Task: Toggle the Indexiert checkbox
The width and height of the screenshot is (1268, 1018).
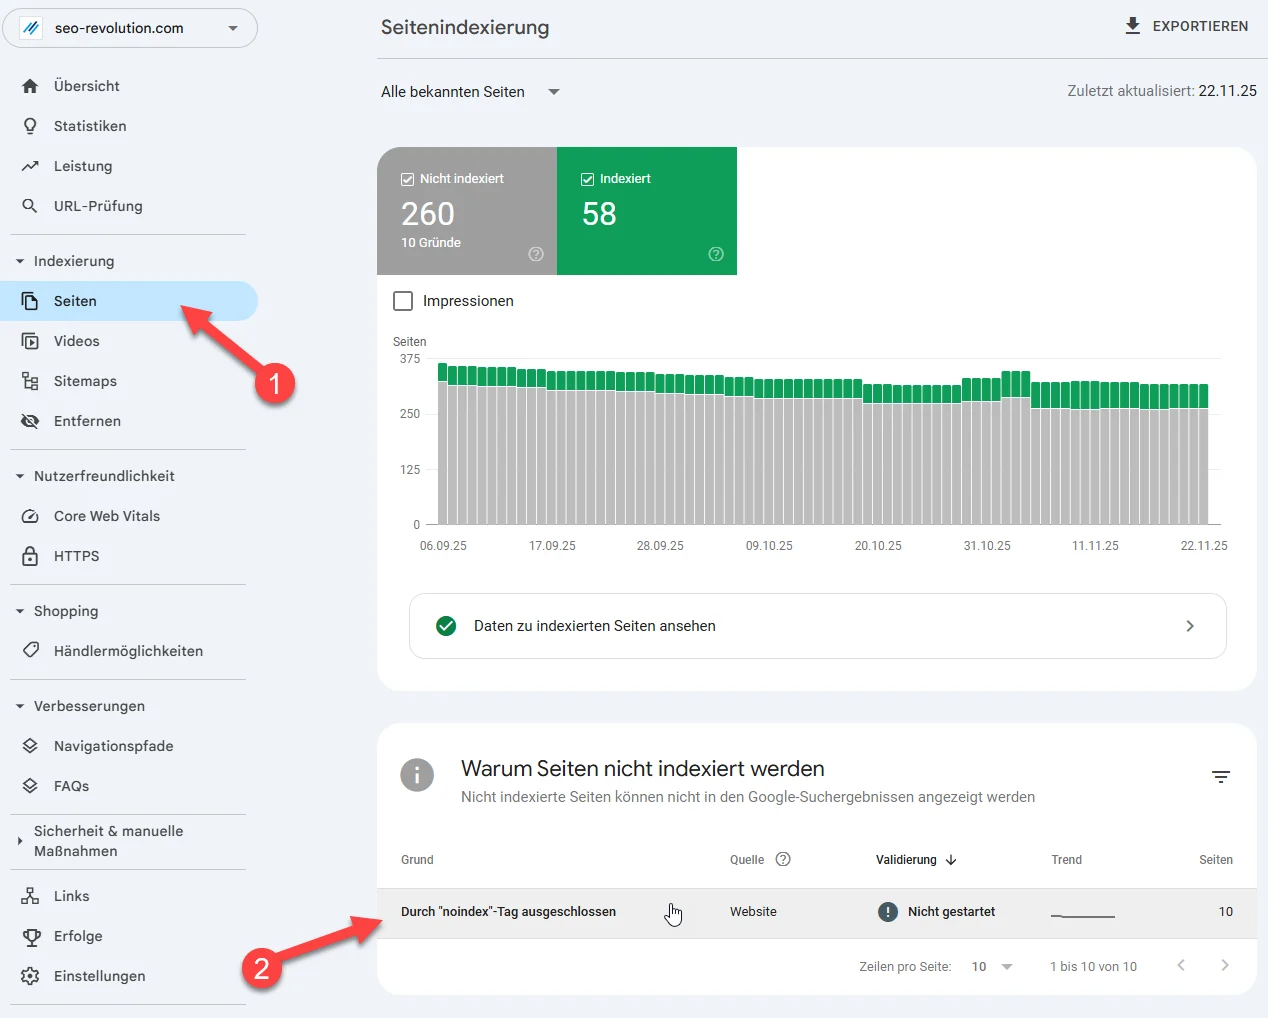Action: point(587,179)
